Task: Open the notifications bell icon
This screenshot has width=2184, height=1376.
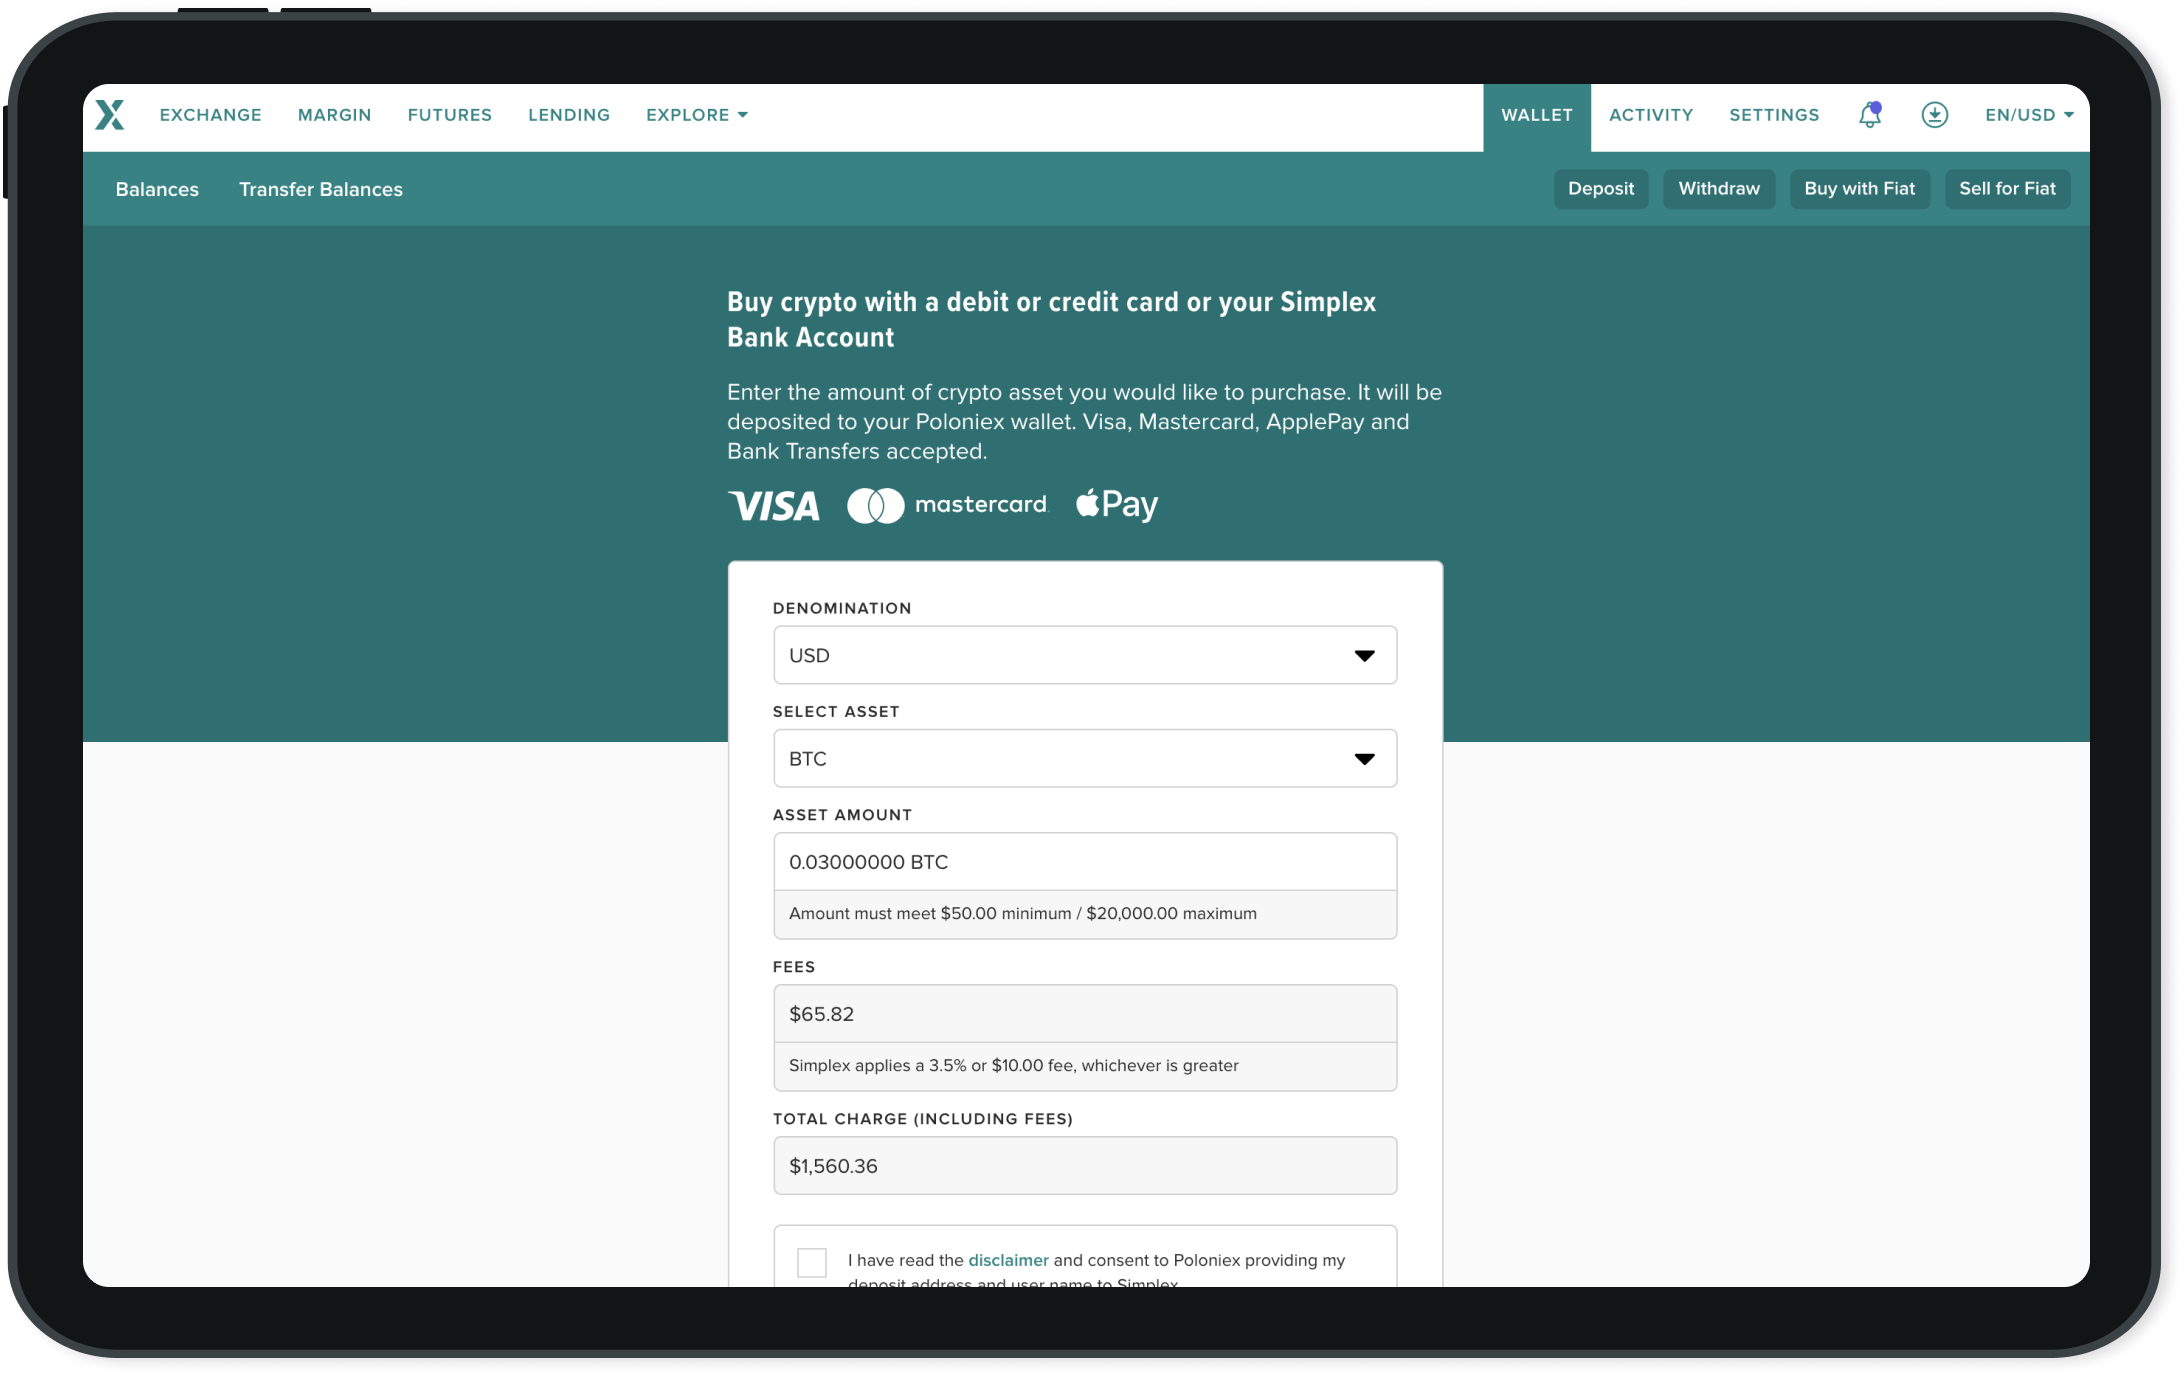Action: pos(1870,114)
